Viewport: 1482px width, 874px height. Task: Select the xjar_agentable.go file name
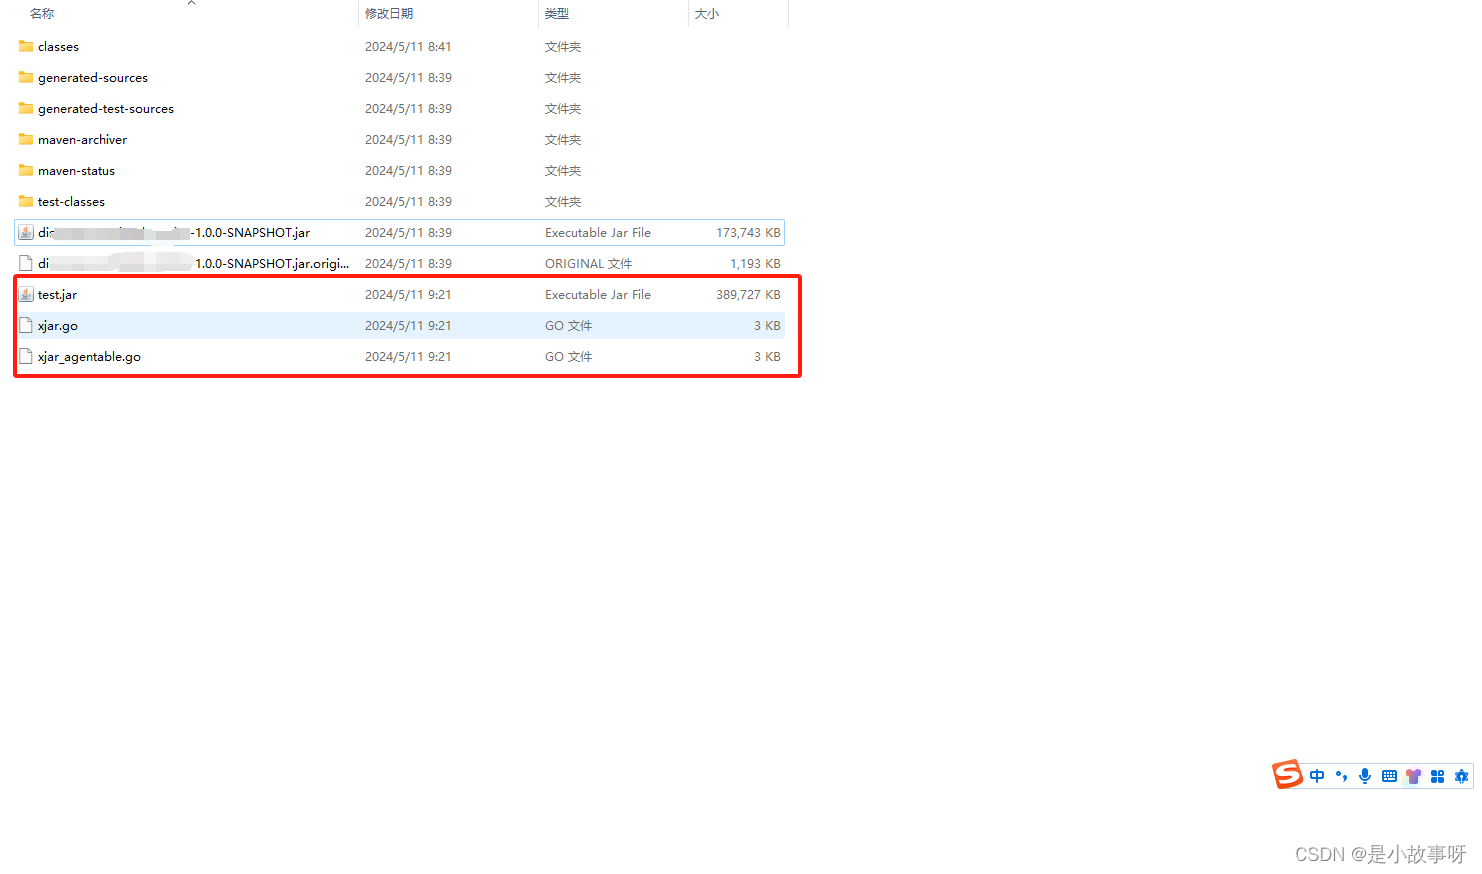pos(89,356)
